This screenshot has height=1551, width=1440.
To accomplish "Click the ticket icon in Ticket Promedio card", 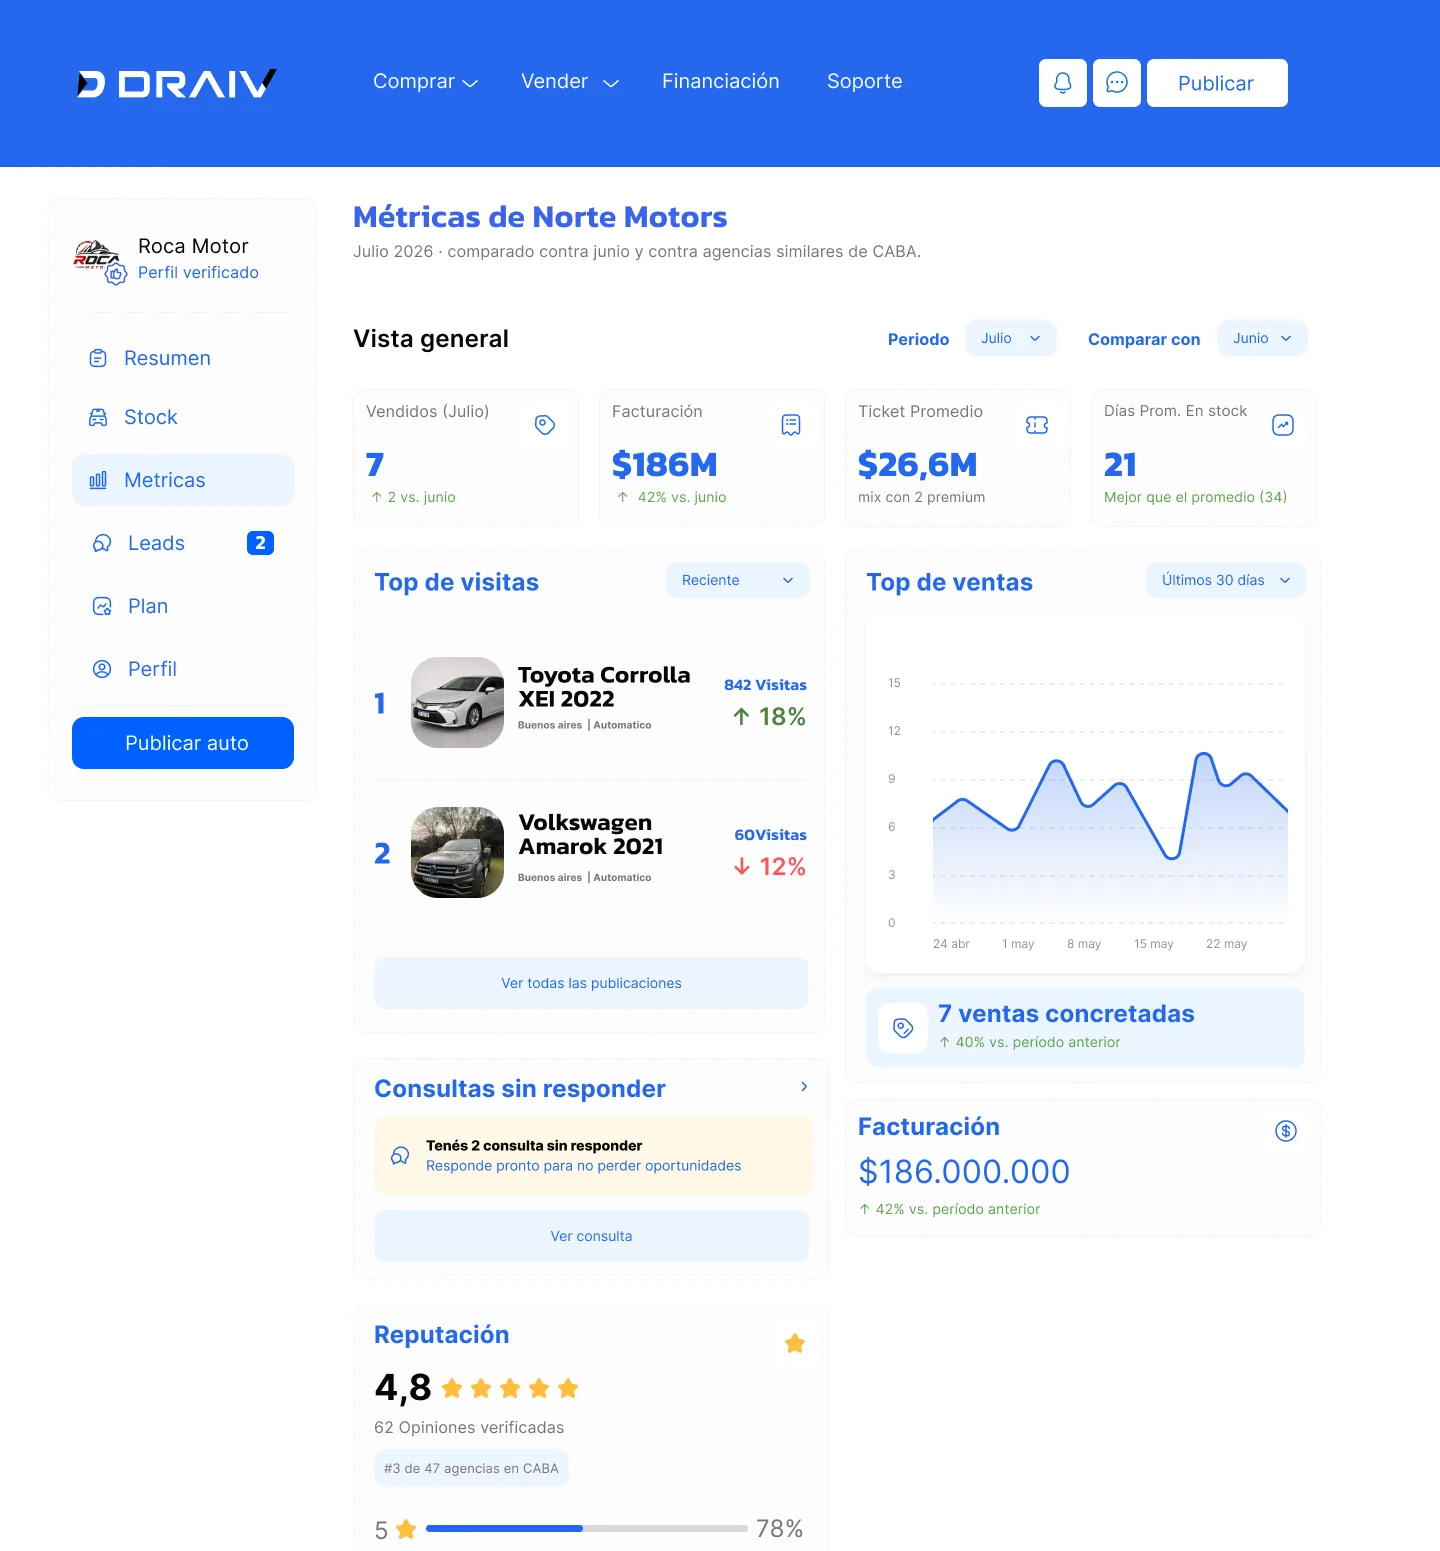I will coord(1037,425).
